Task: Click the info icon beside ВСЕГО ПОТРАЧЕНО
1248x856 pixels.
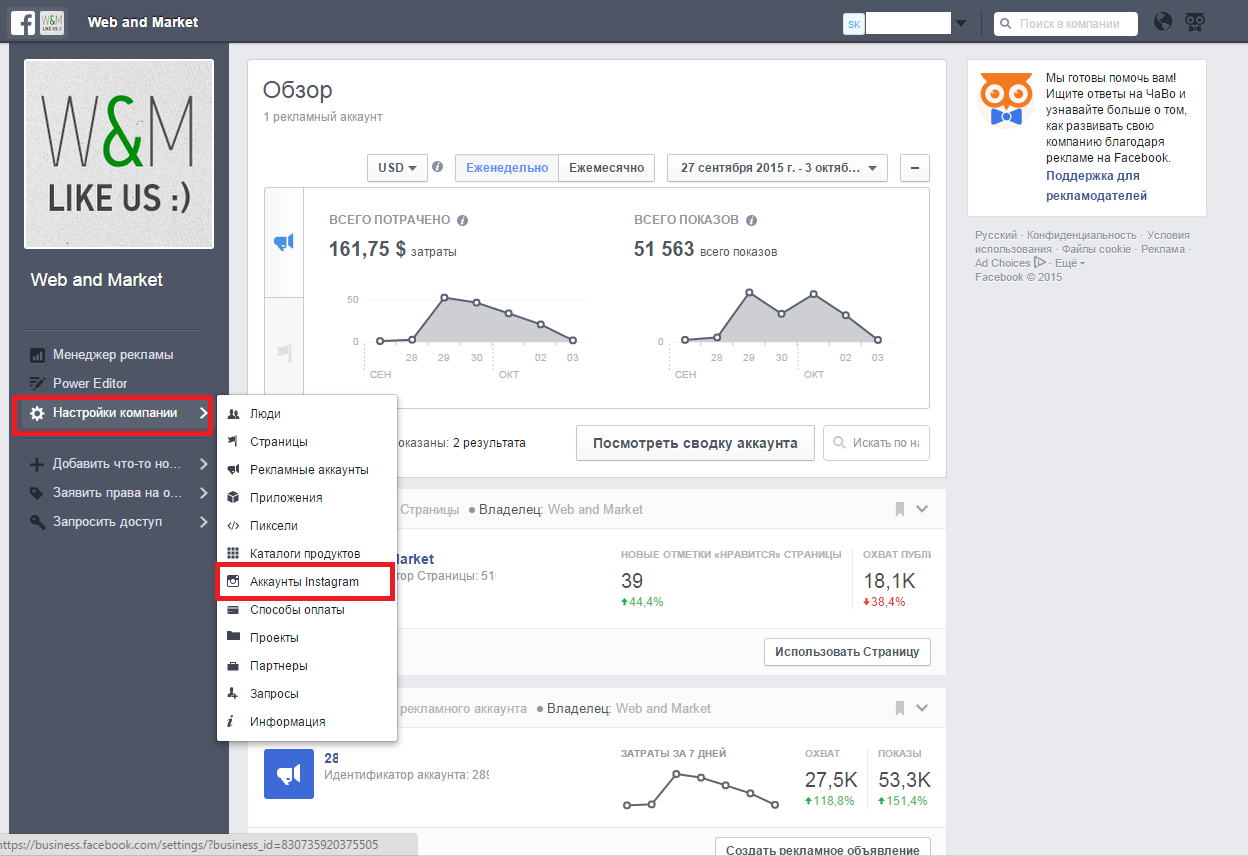Action: point(463,220)
